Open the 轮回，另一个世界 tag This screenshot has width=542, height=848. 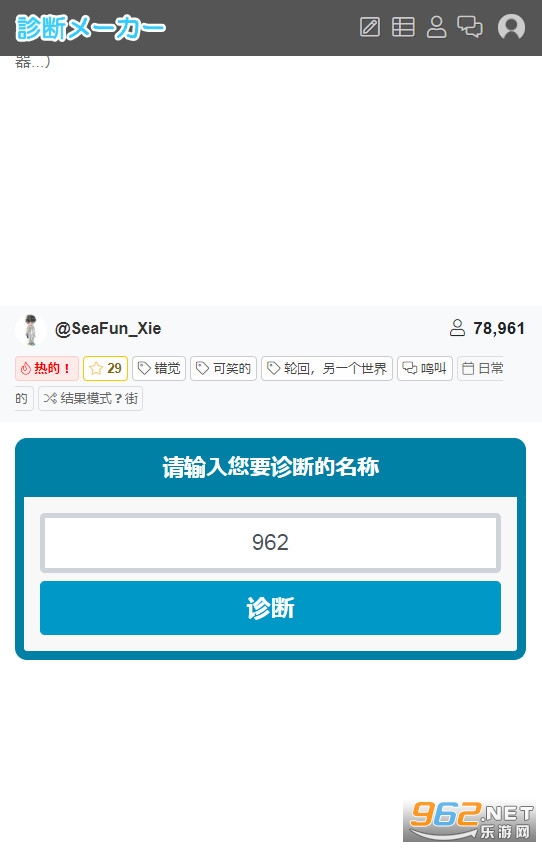tap(327, 368)
